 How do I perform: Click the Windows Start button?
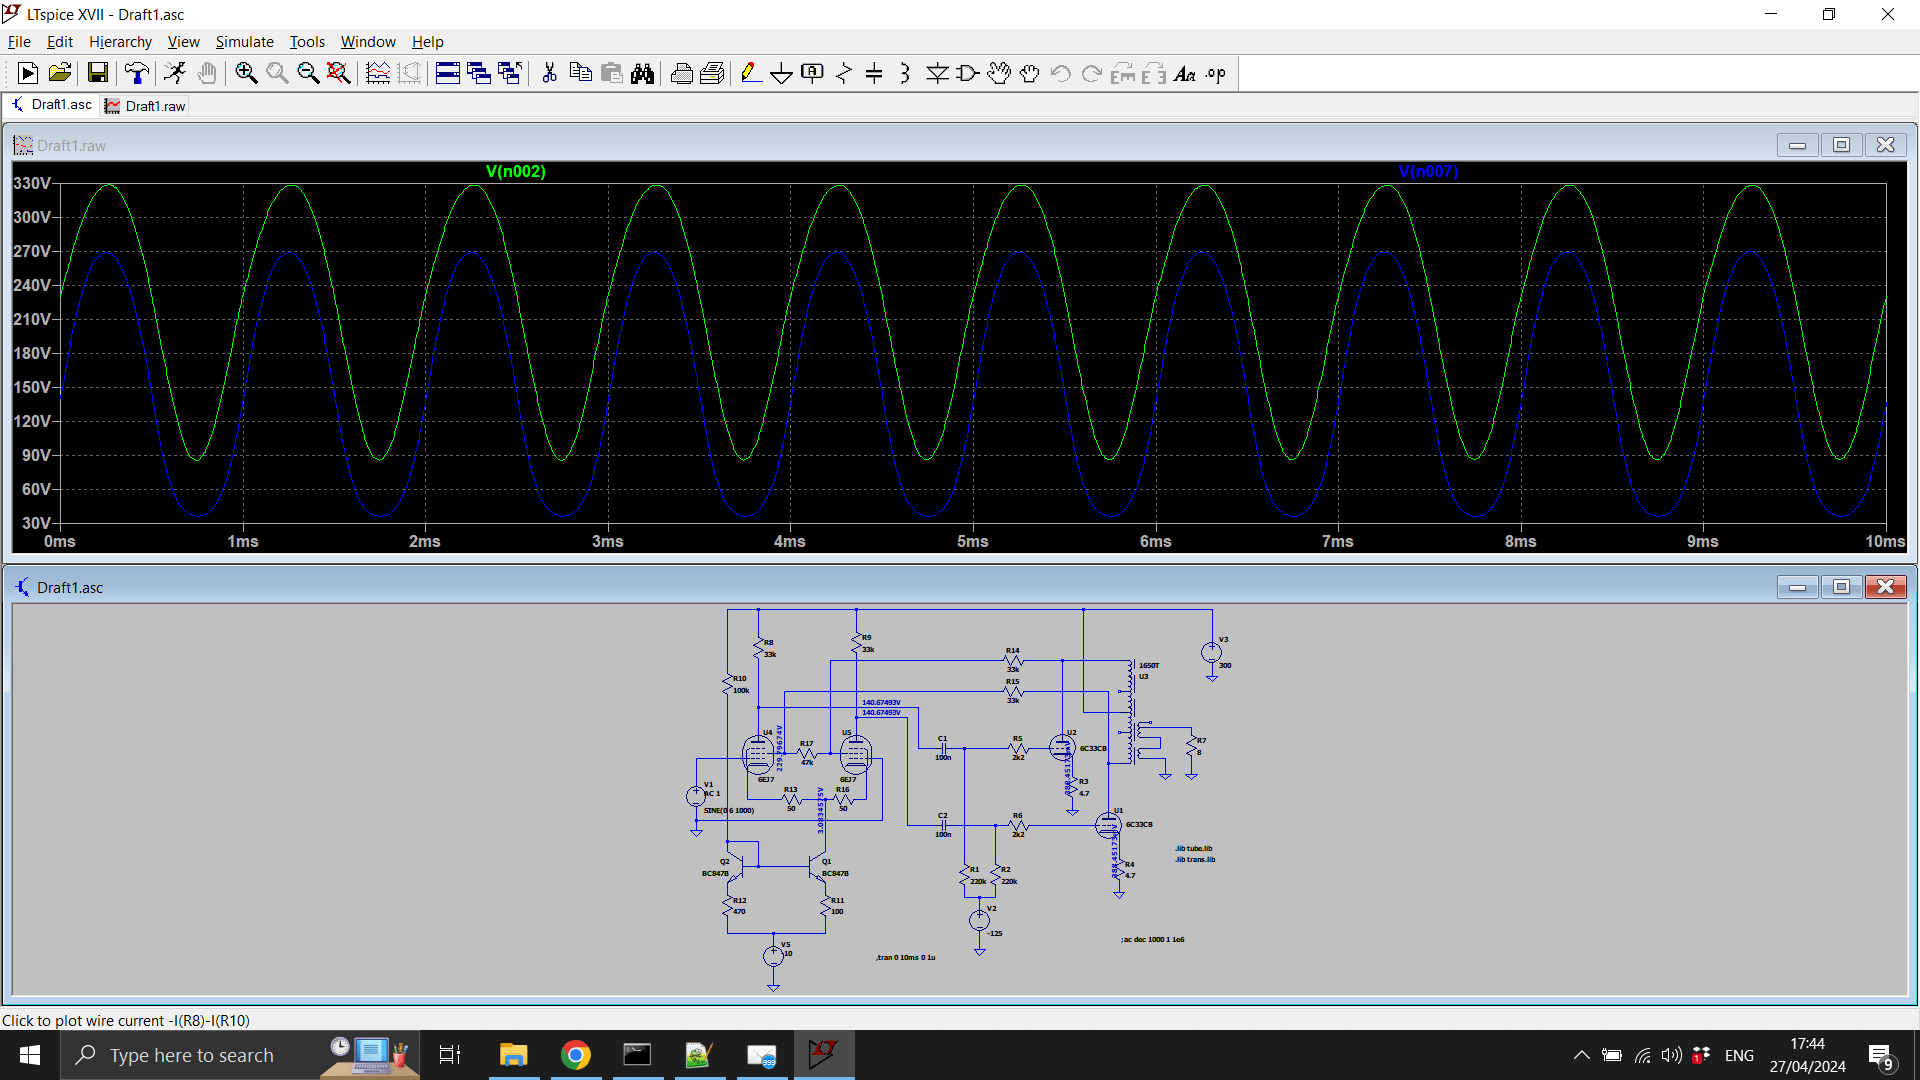(30, 1055)
